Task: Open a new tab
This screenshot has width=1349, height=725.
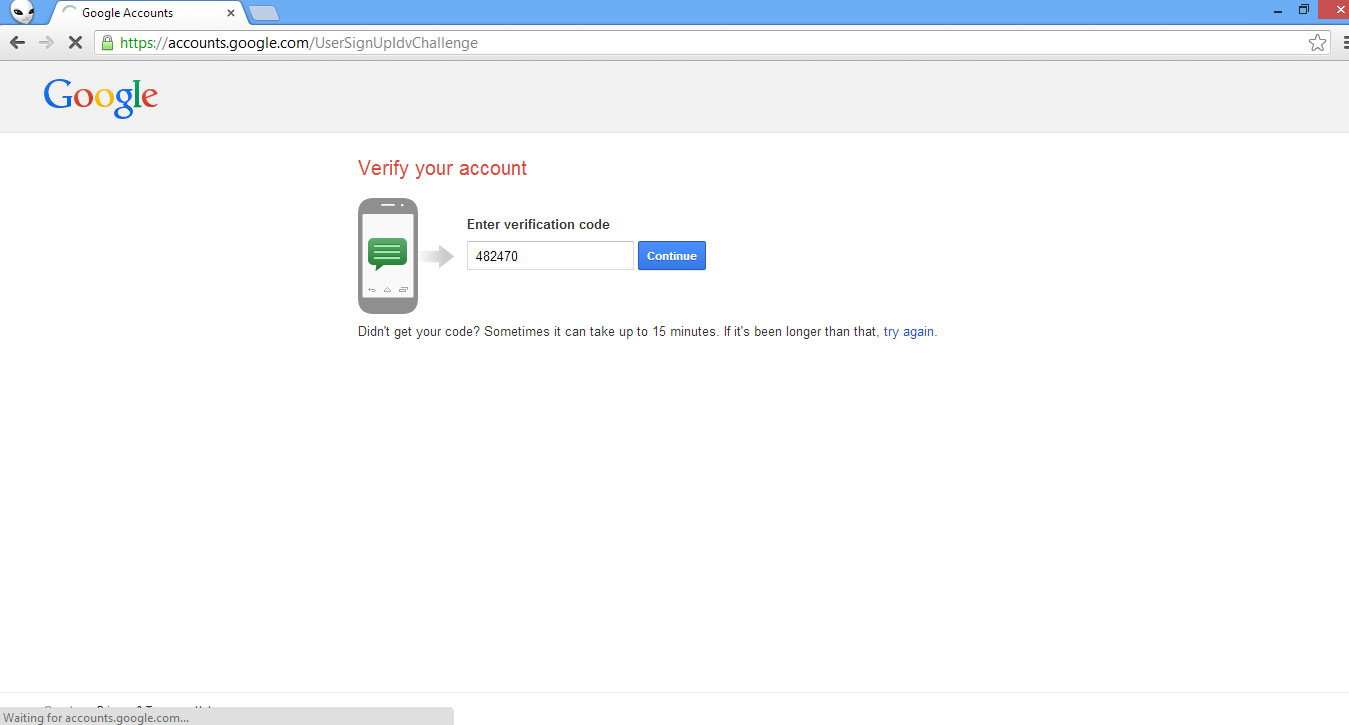Action: (x=264, y=13)
